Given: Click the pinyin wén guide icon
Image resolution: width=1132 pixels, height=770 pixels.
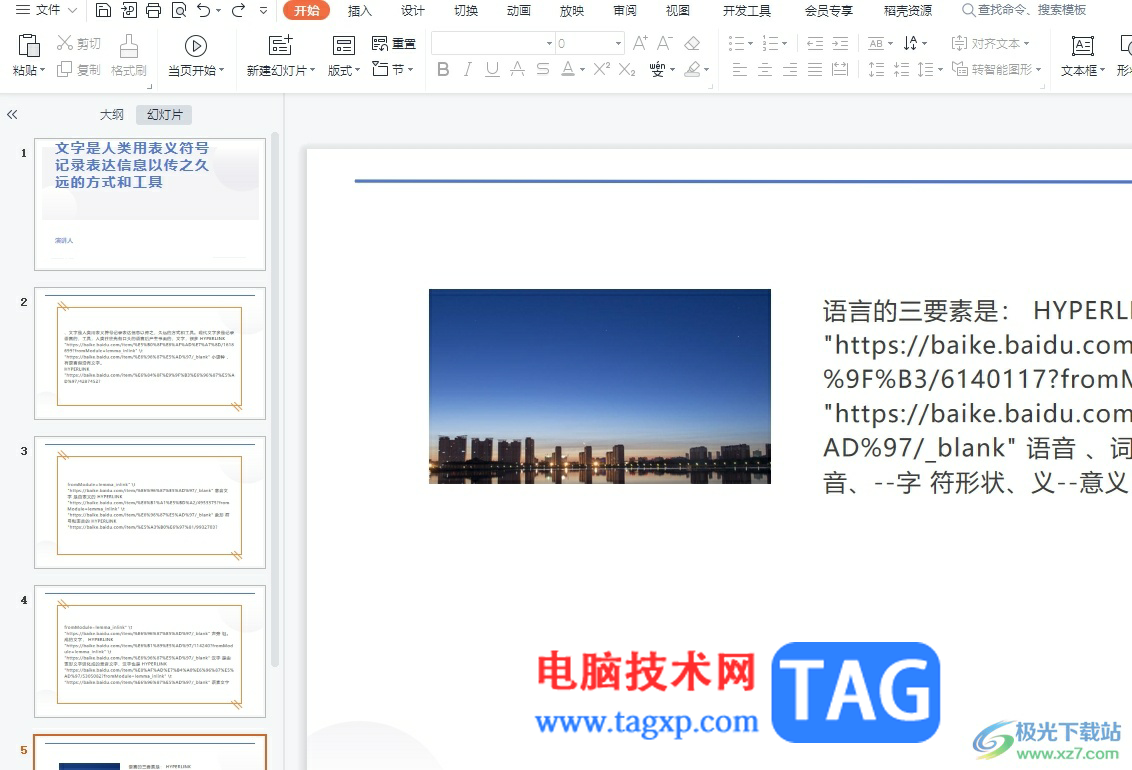Looking at the screenshot, I should click(x=657, y=69).
